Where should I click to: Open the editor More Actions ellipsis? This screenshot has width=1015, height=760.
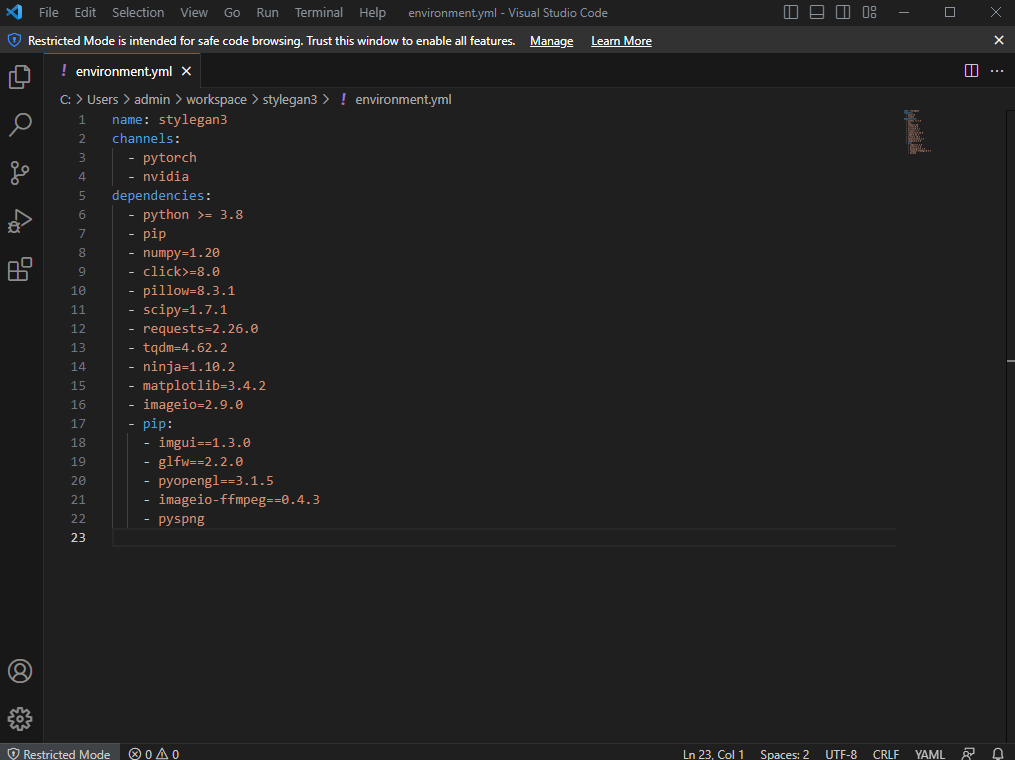(997, 71)
